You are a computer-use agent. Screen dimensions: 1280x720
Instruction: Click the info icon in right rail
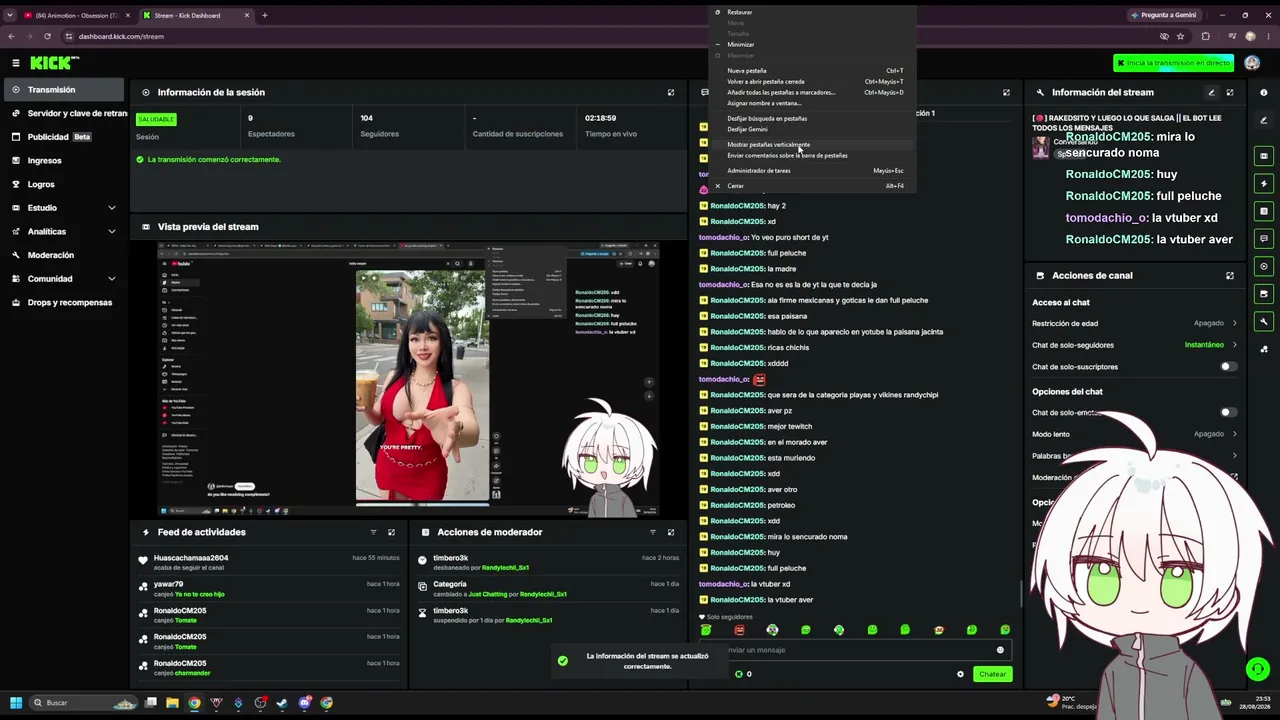click(1264, 92)
